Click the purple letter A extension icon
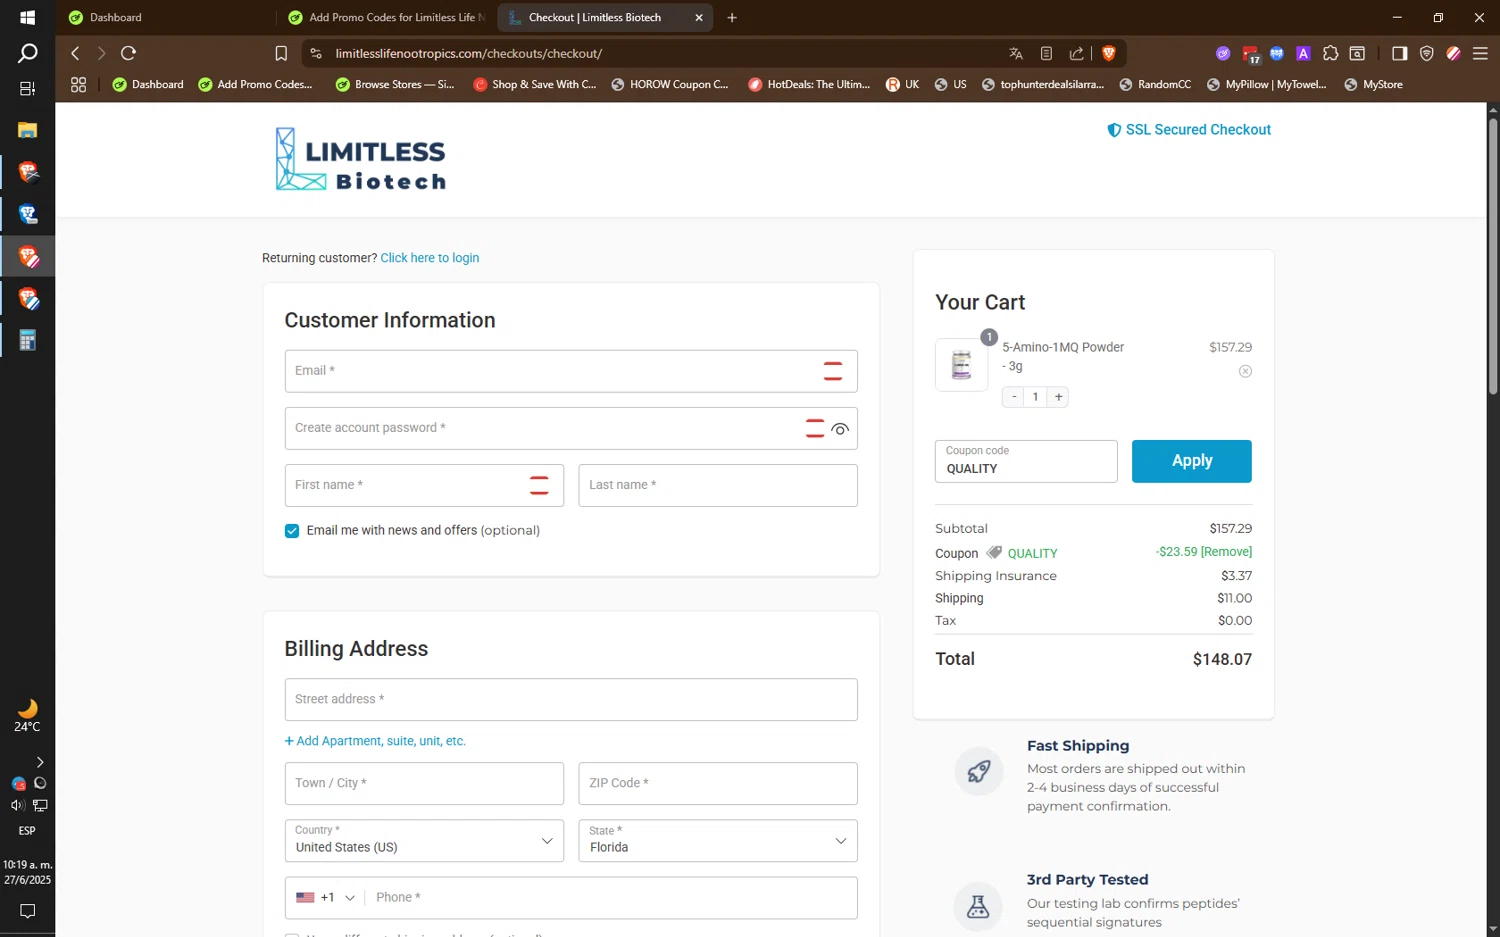The width and height of the screenshot is (1500, 937). [x=1303, y=53]
